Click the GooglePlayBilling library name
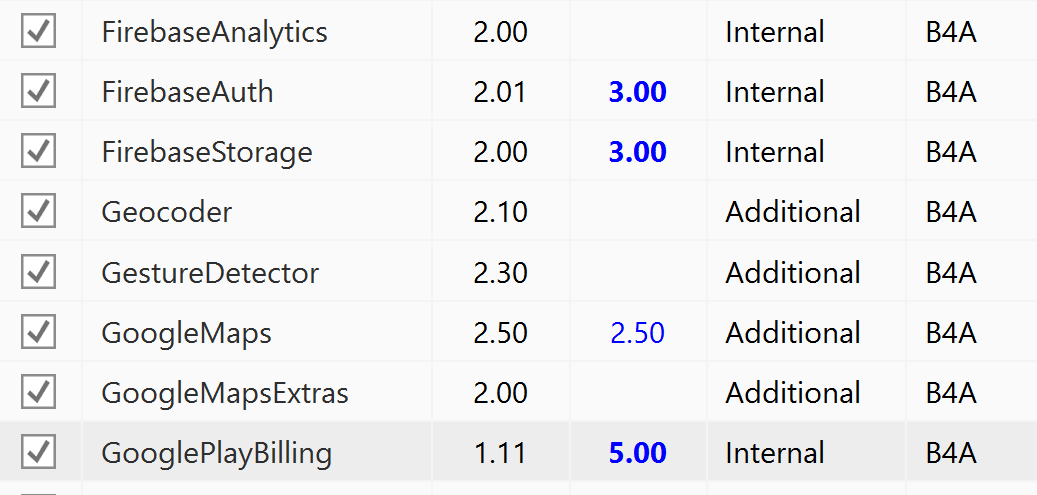 (216, 453)
